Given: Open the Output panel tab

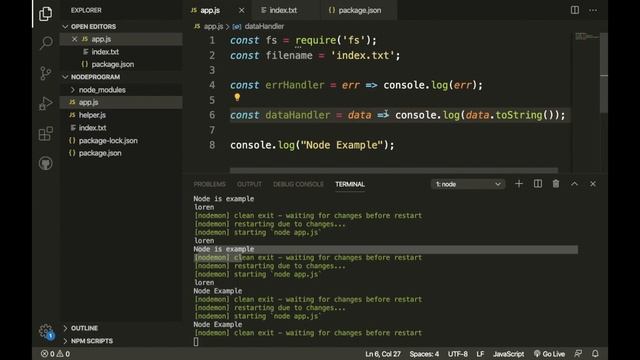Looking at the screenshot, I should click(249, 184).
